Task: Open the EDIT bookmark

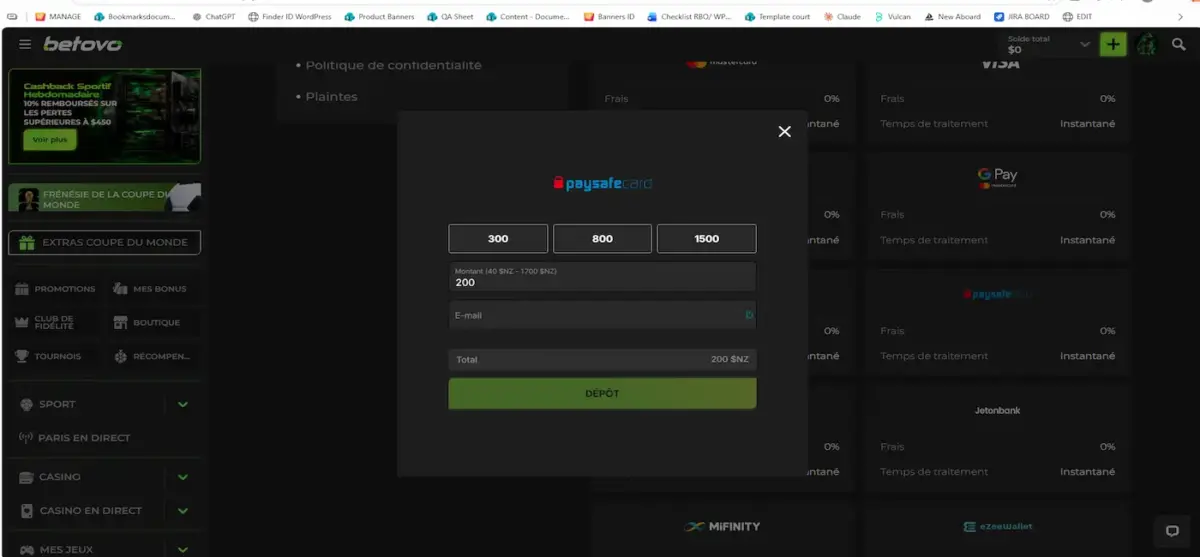Action: [x=1078, y=17]
